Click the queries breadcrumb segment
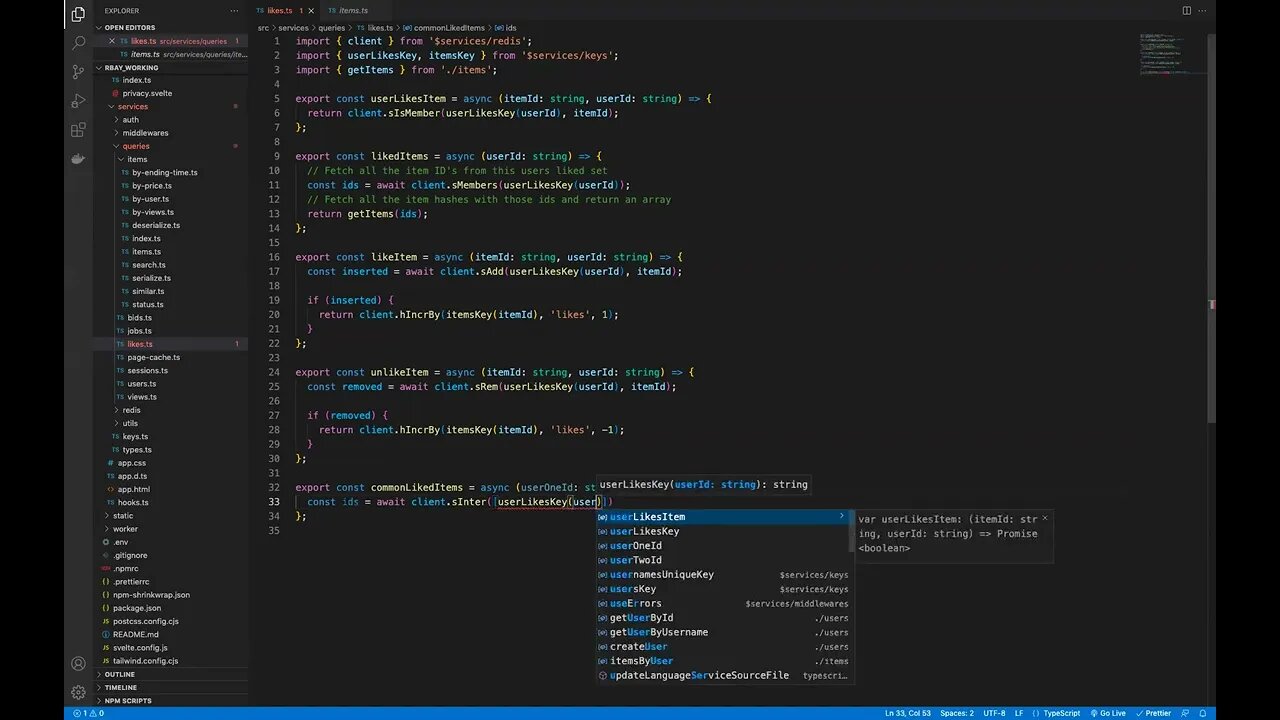Image resolution: width=1280 pixels, height=720 pixels. coord(331,28)
